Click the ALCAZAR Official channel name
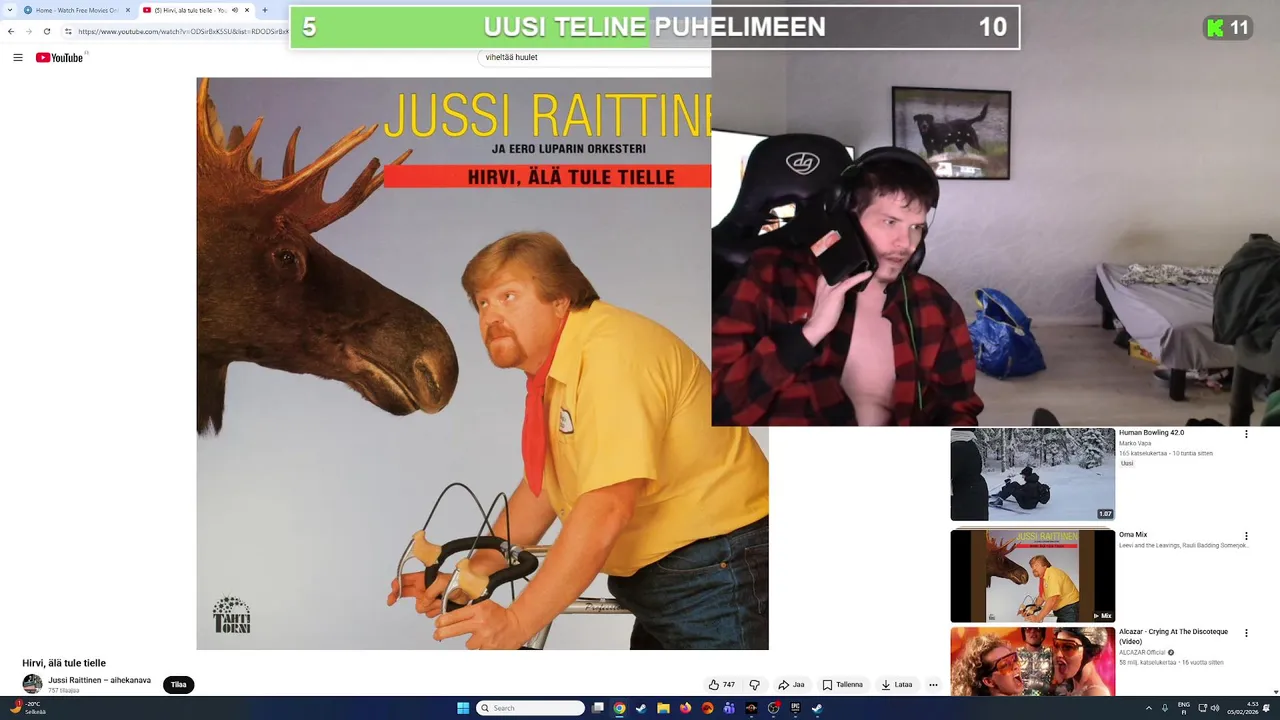1280x720 pixels. click(x=1142, y=652)
